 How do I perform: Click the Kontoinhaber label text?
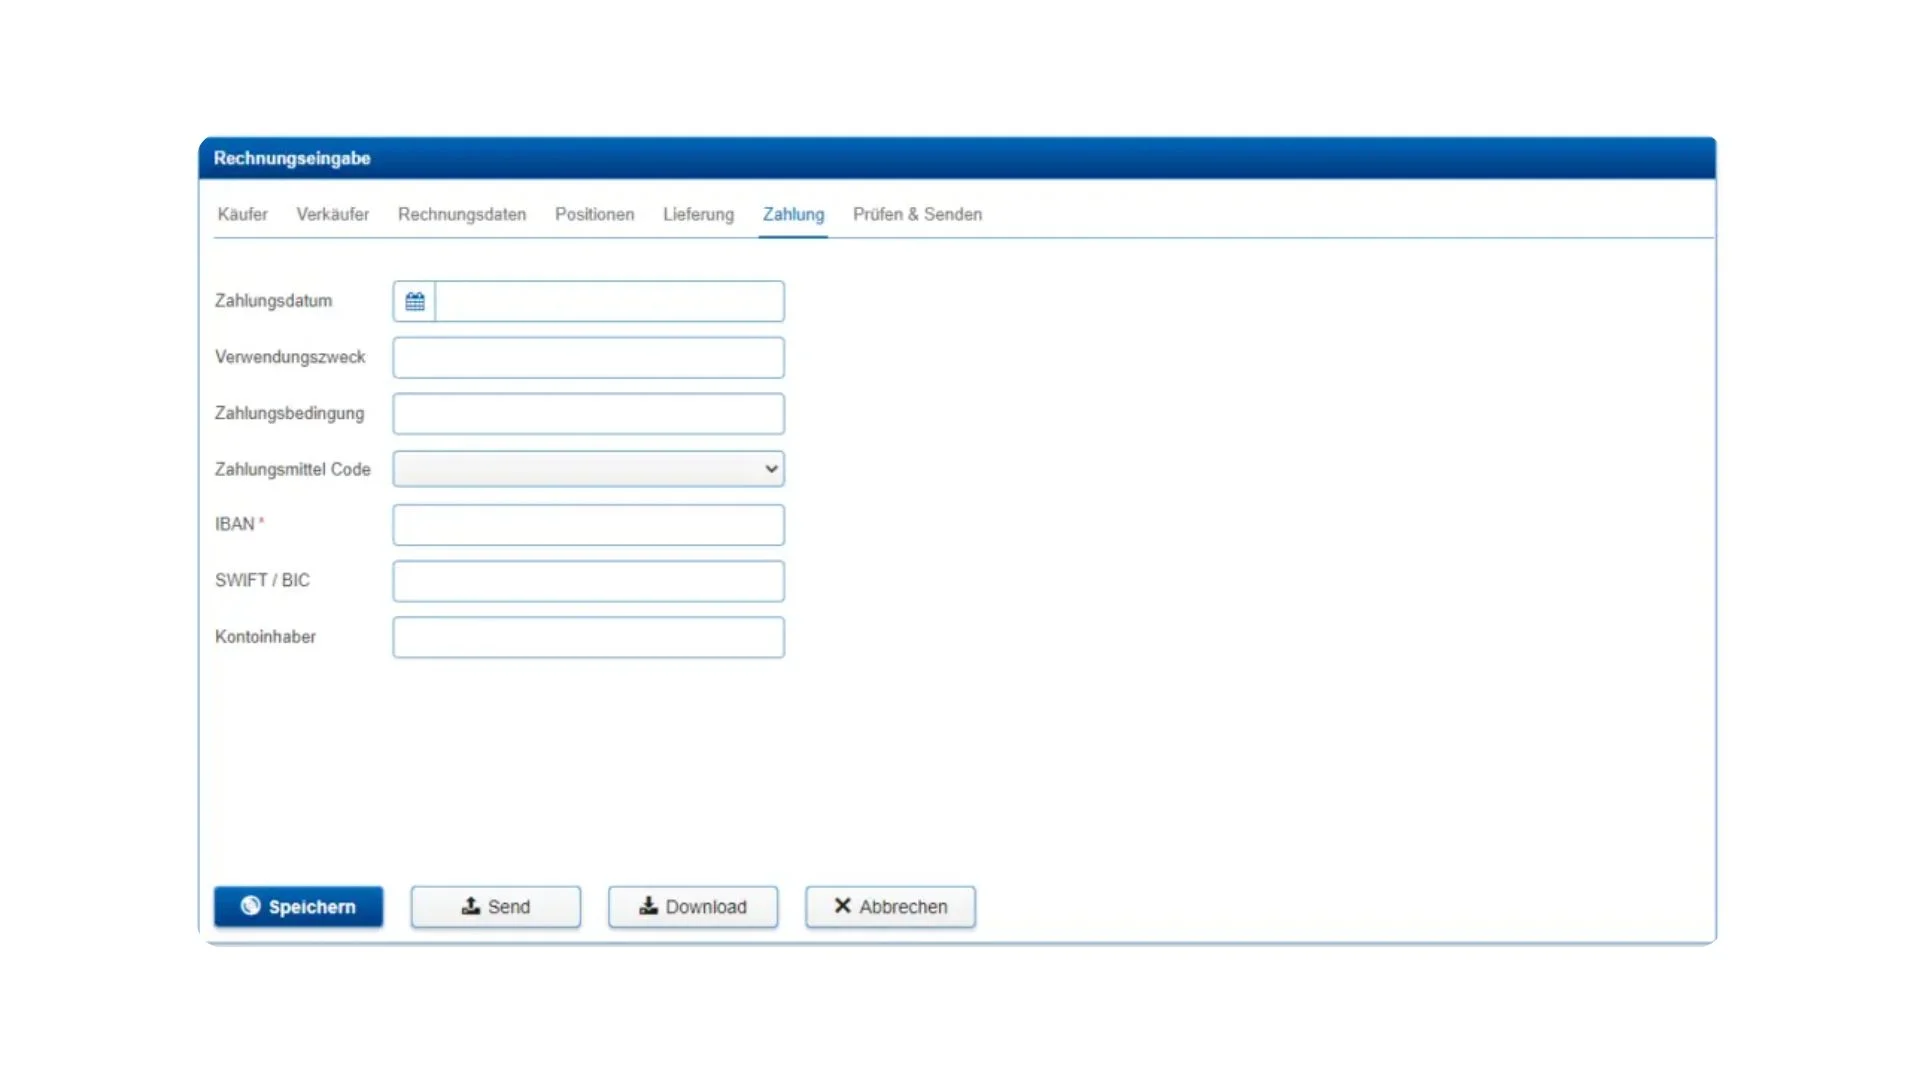pyautogui.click(x=265, y=637)
